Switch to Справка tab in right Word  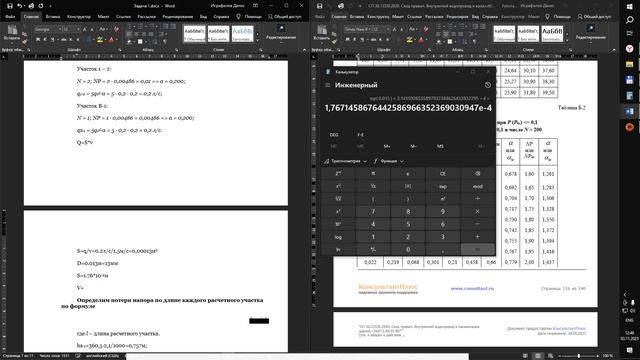490,17
